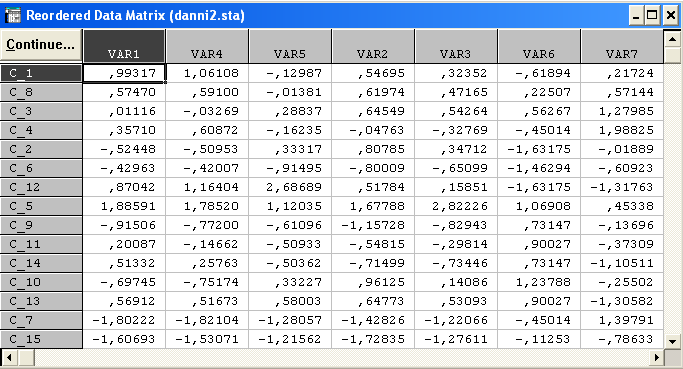
Task: Select the VAR4 column header
Action: click(x=207, y=46)
